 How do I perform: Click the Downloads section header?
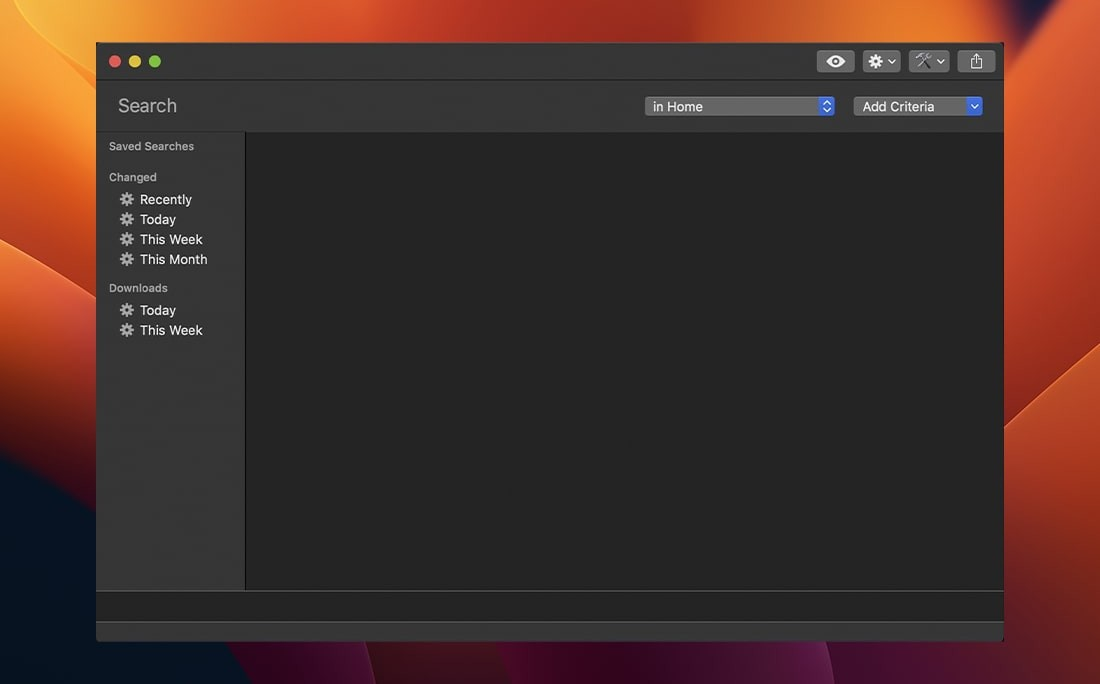point(138,288)
